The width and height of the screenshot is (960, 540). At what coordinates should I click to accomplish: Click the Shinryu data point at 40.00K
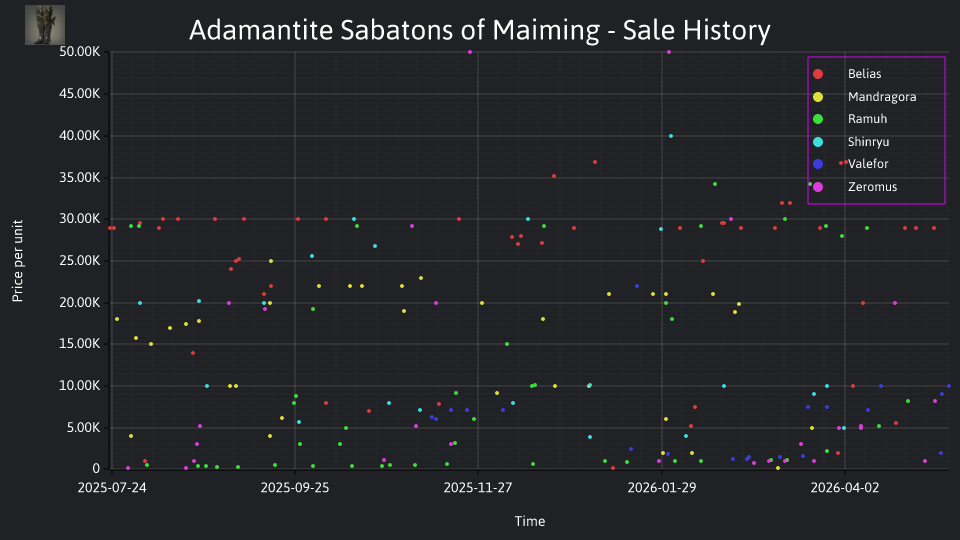tap(671, 136)
